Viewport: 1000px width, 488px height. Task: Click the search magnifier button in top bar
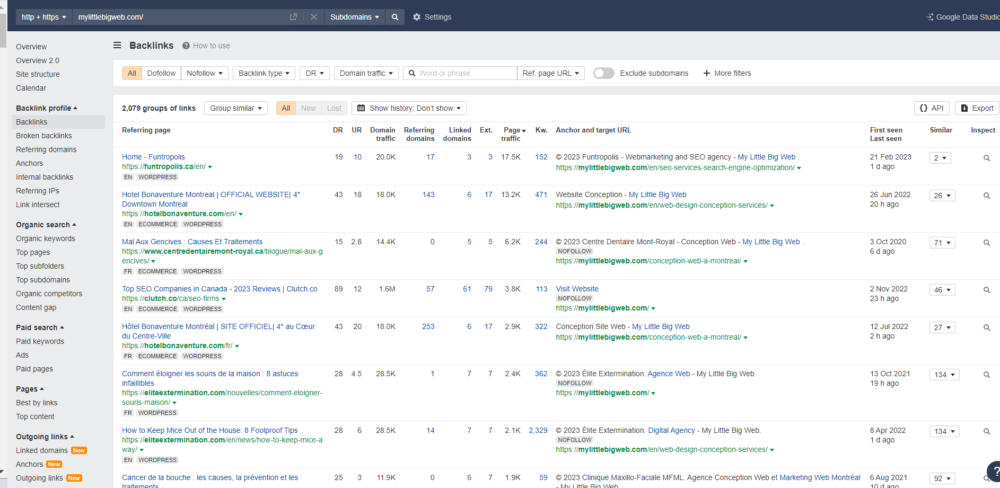[395, 17]
